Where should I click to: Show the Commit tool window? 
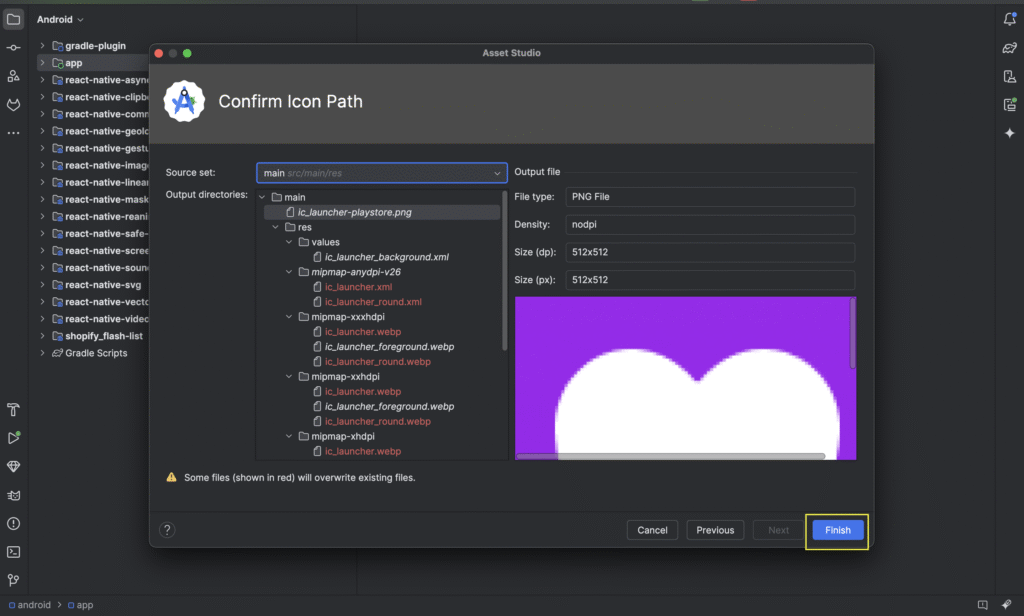[13, 47]
